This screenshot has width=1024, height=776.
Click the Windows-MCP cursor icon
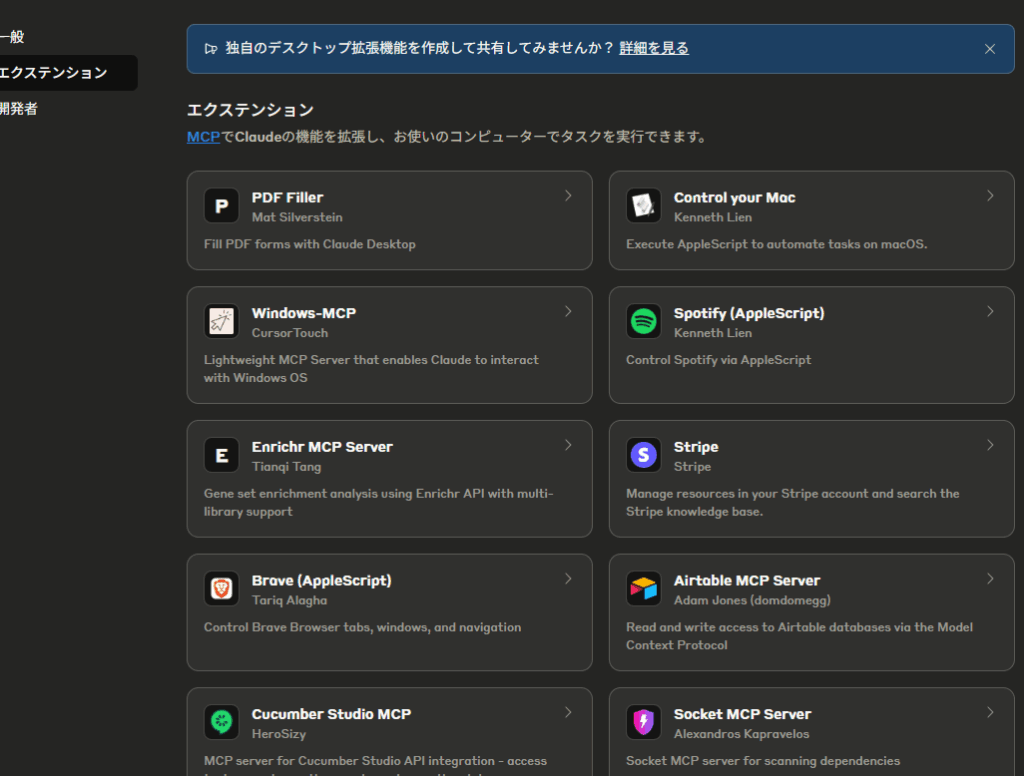[221, 321]
